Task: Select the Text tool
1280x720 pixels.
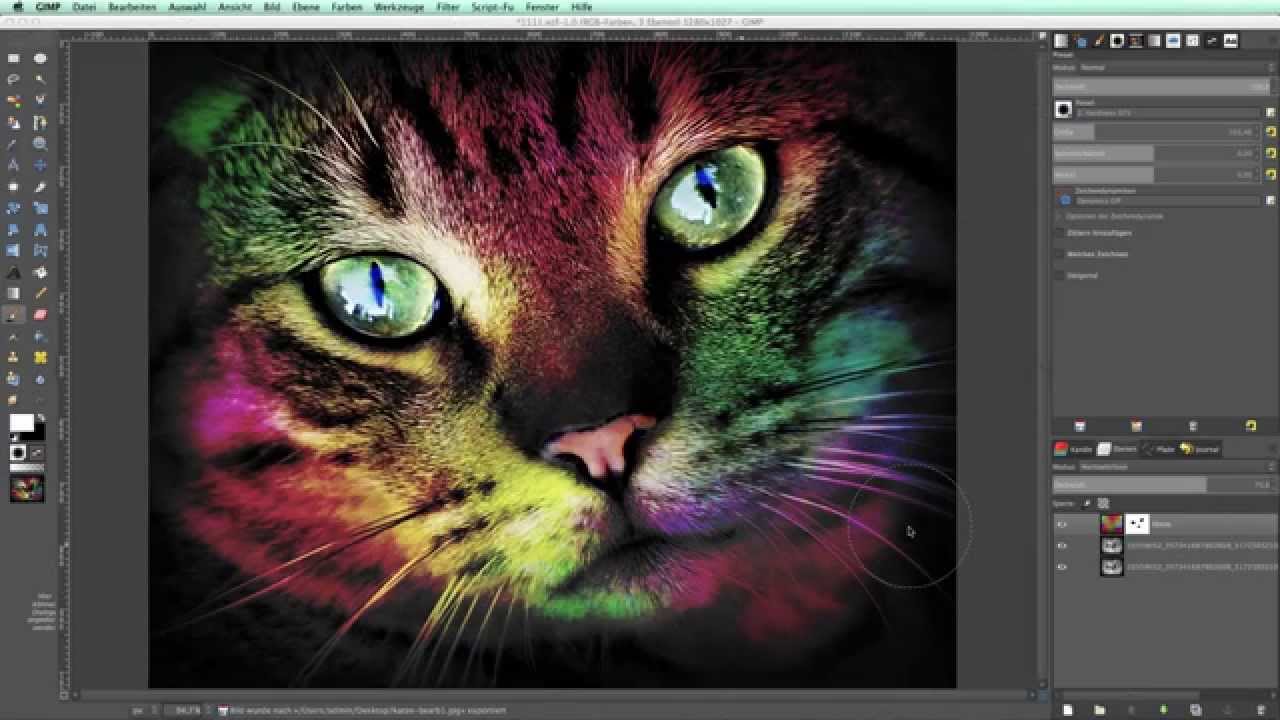Action: (14, 272)
